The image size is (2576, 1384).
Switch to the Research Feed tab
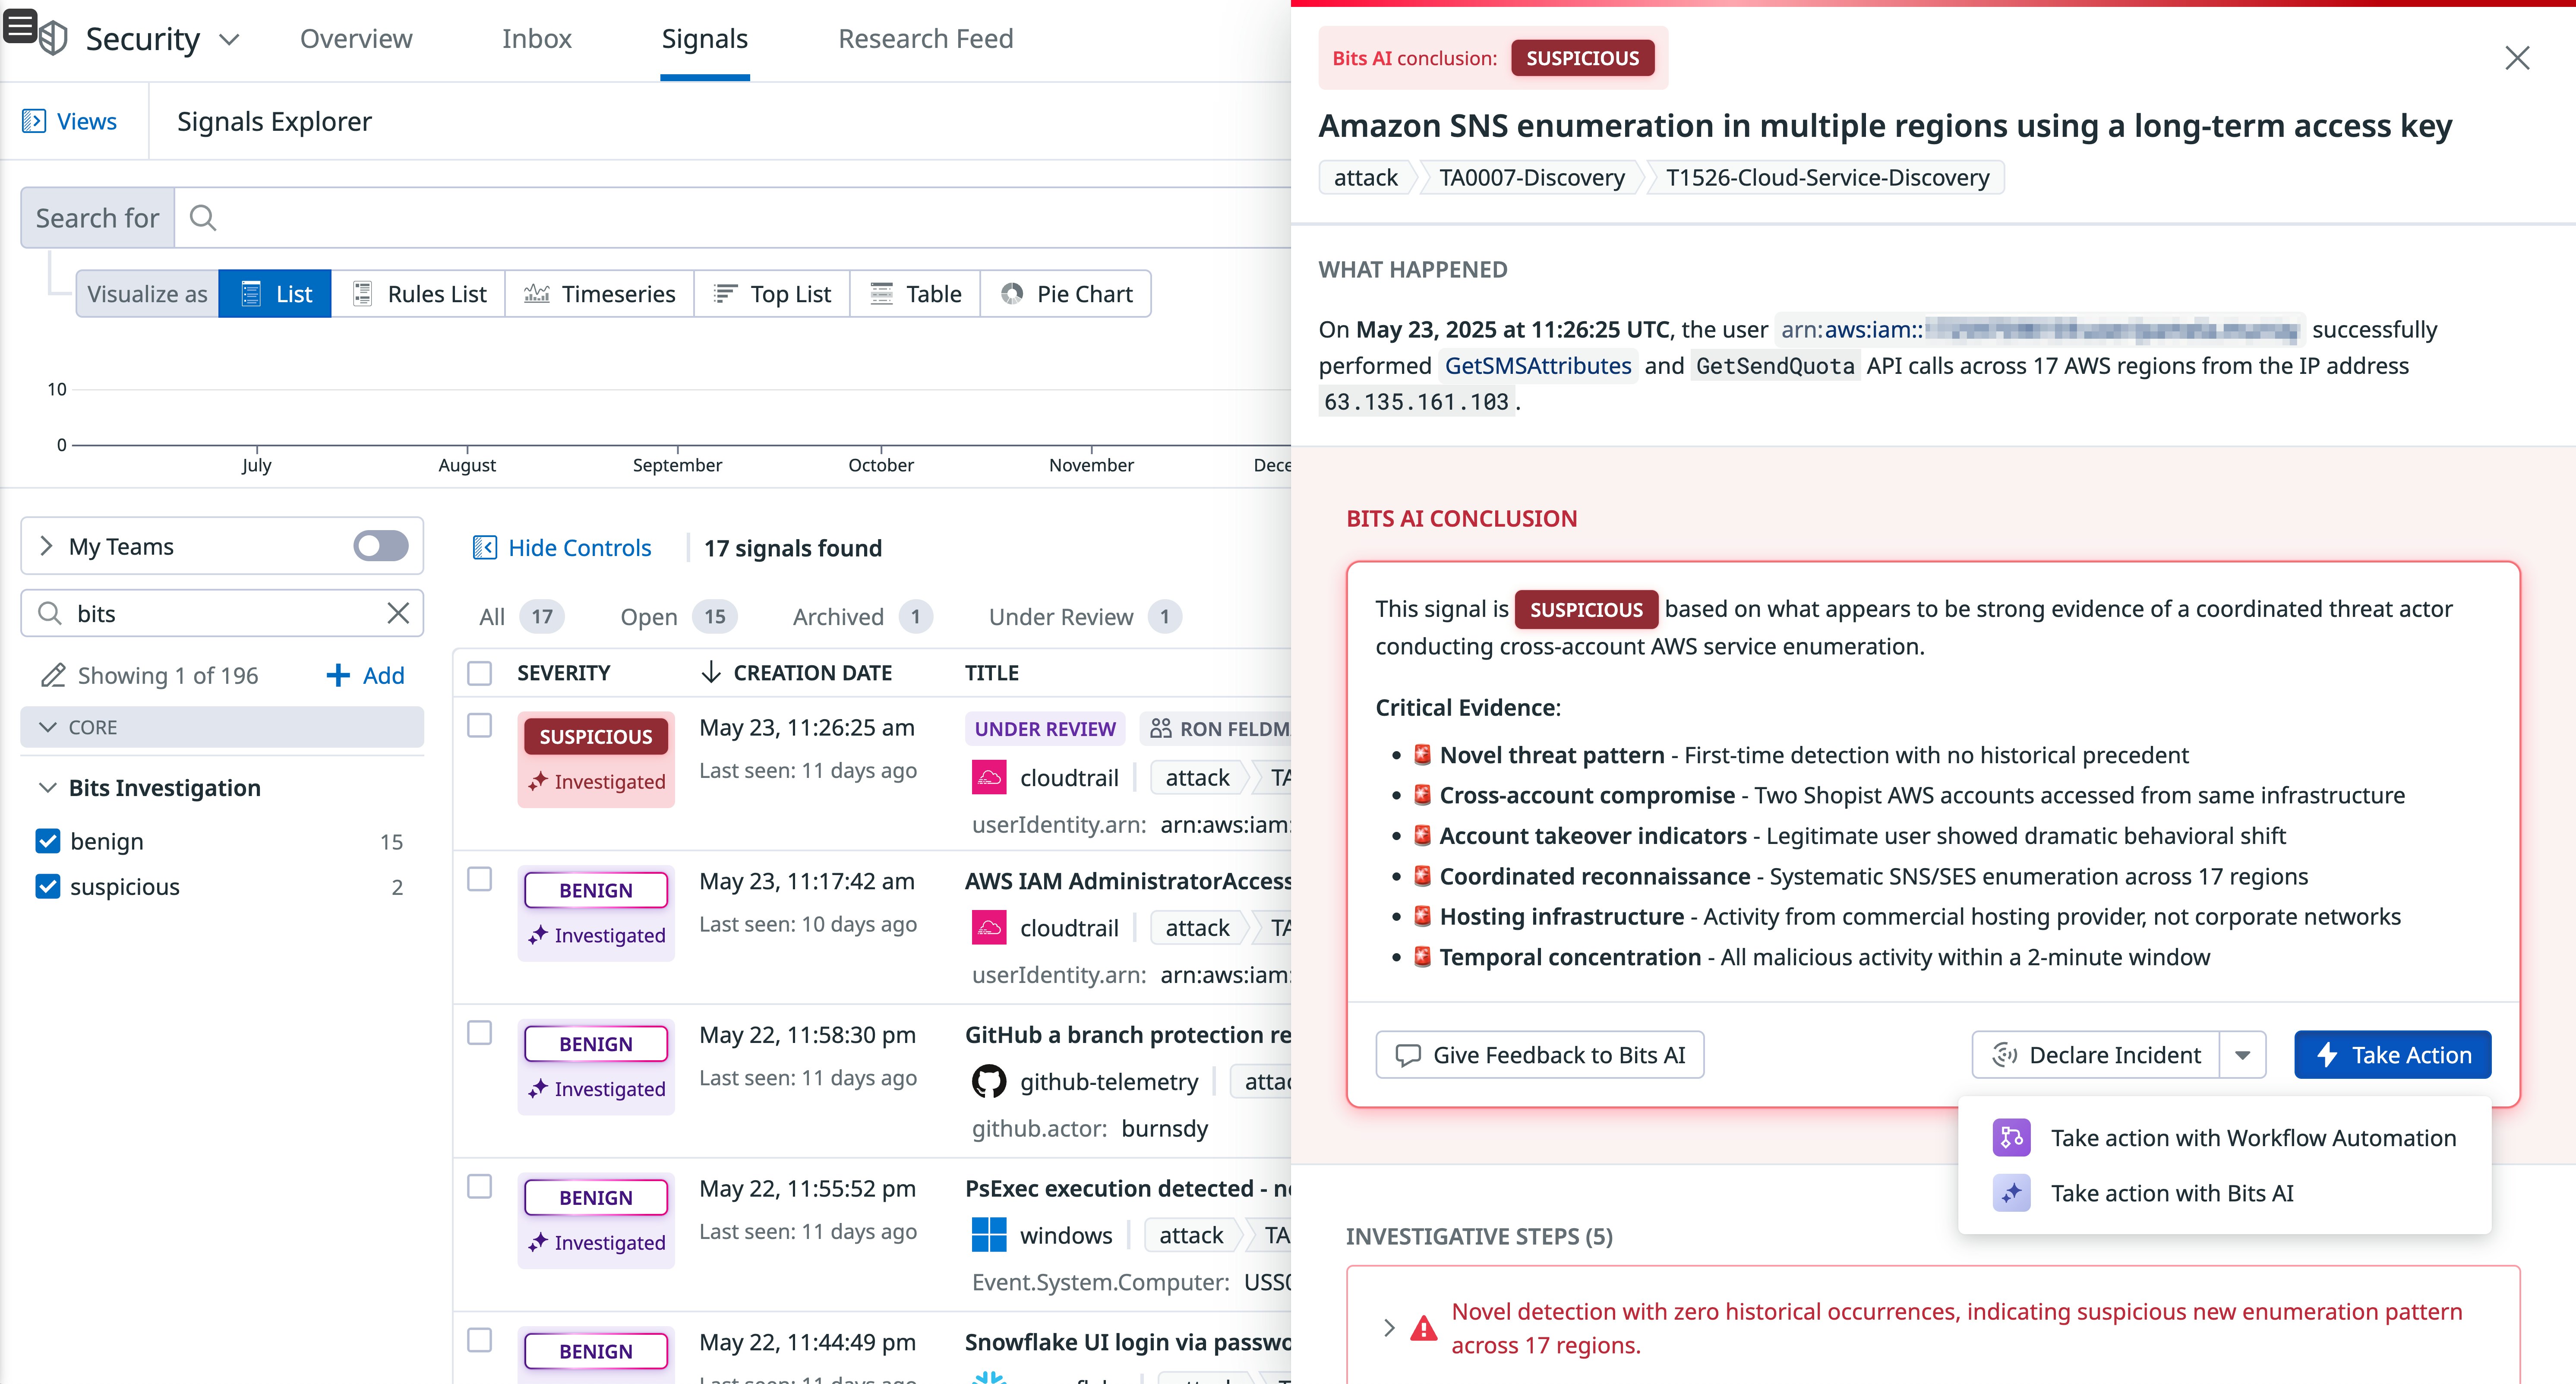pos(925,39)
